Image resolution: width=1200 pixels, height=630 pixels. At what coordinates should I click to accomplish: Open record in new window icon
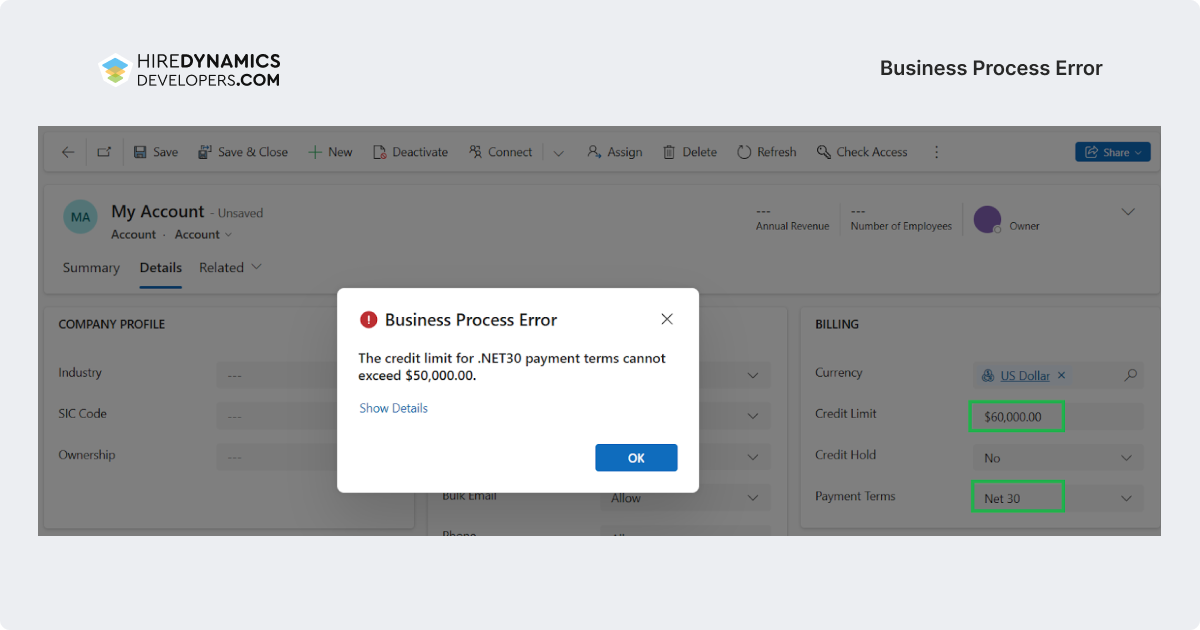coord(104,152)
